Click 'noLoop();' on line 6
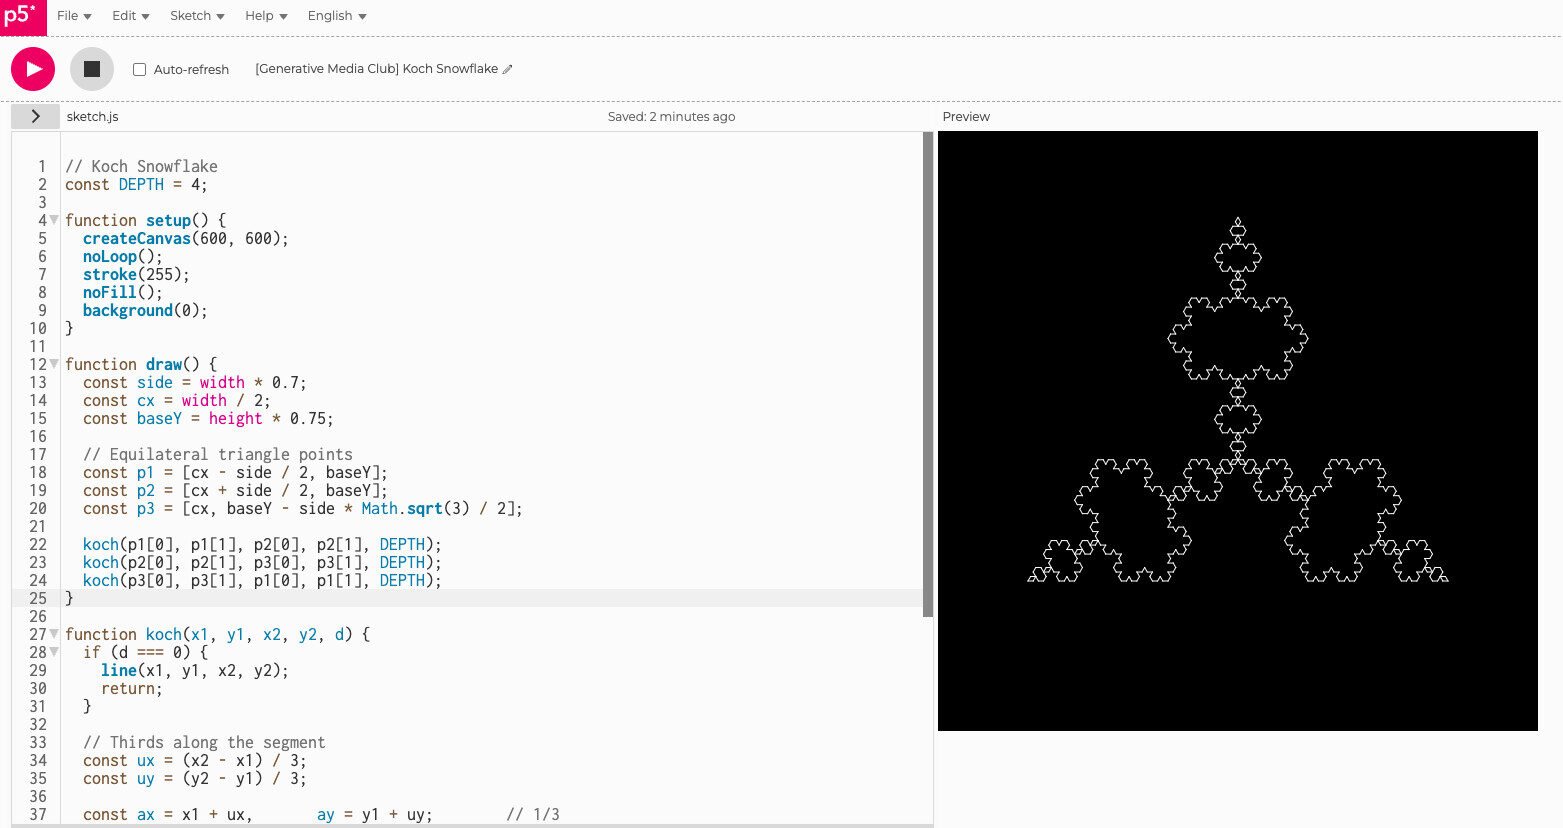Screen dimensions: 1563x828 pos(122,256)
